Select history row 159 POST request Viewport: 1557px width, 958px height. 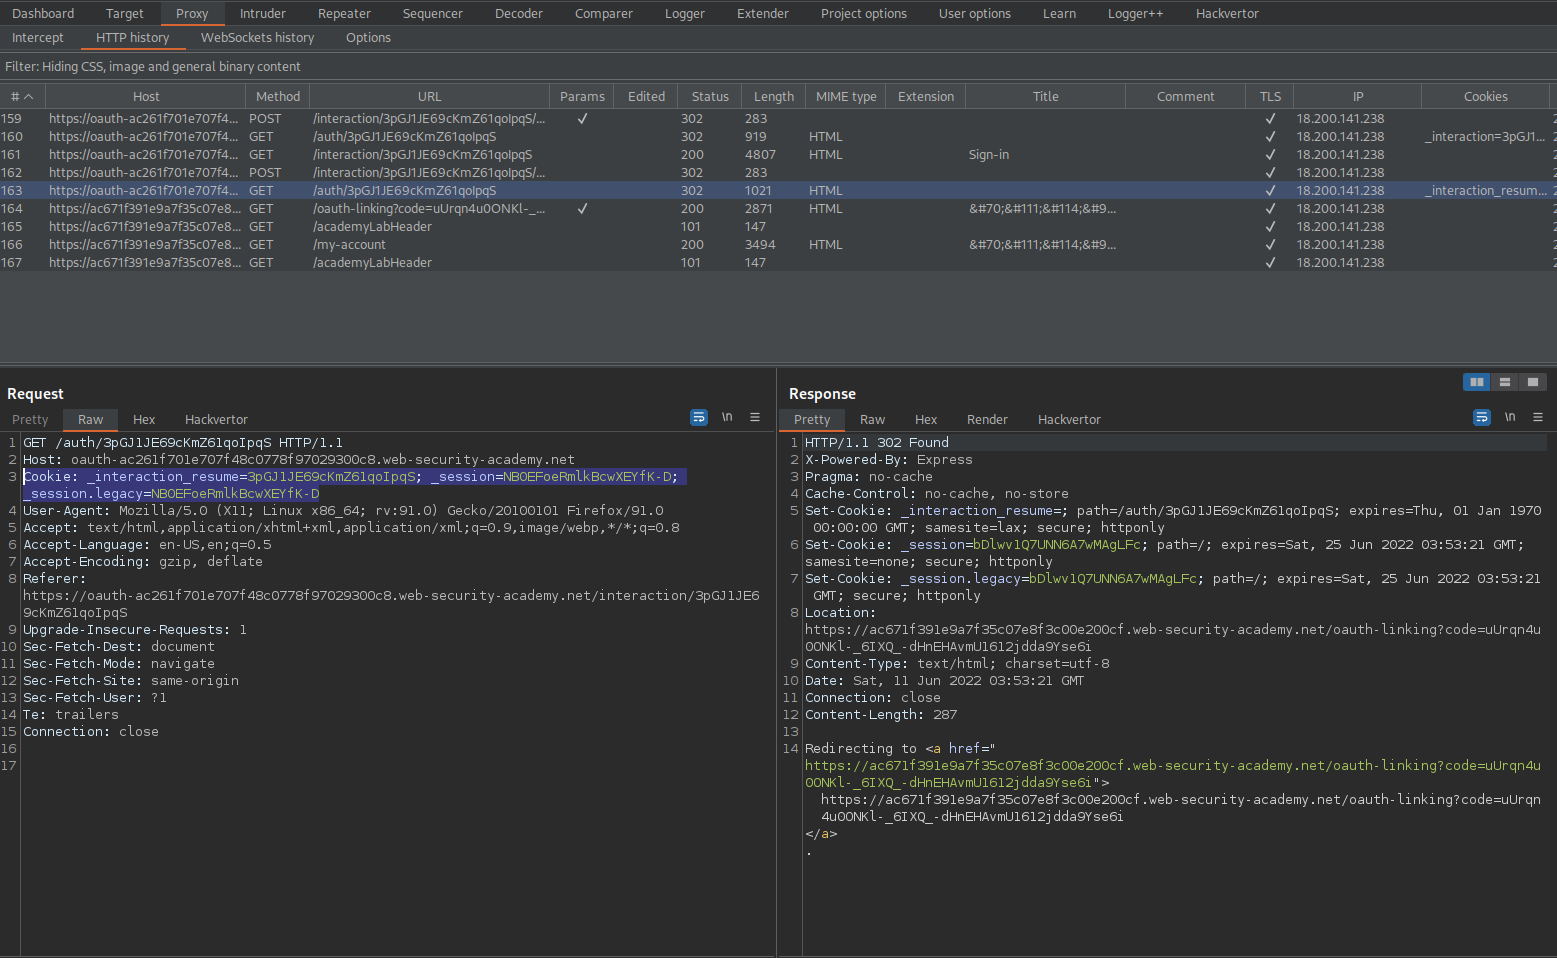pos(778,118)
